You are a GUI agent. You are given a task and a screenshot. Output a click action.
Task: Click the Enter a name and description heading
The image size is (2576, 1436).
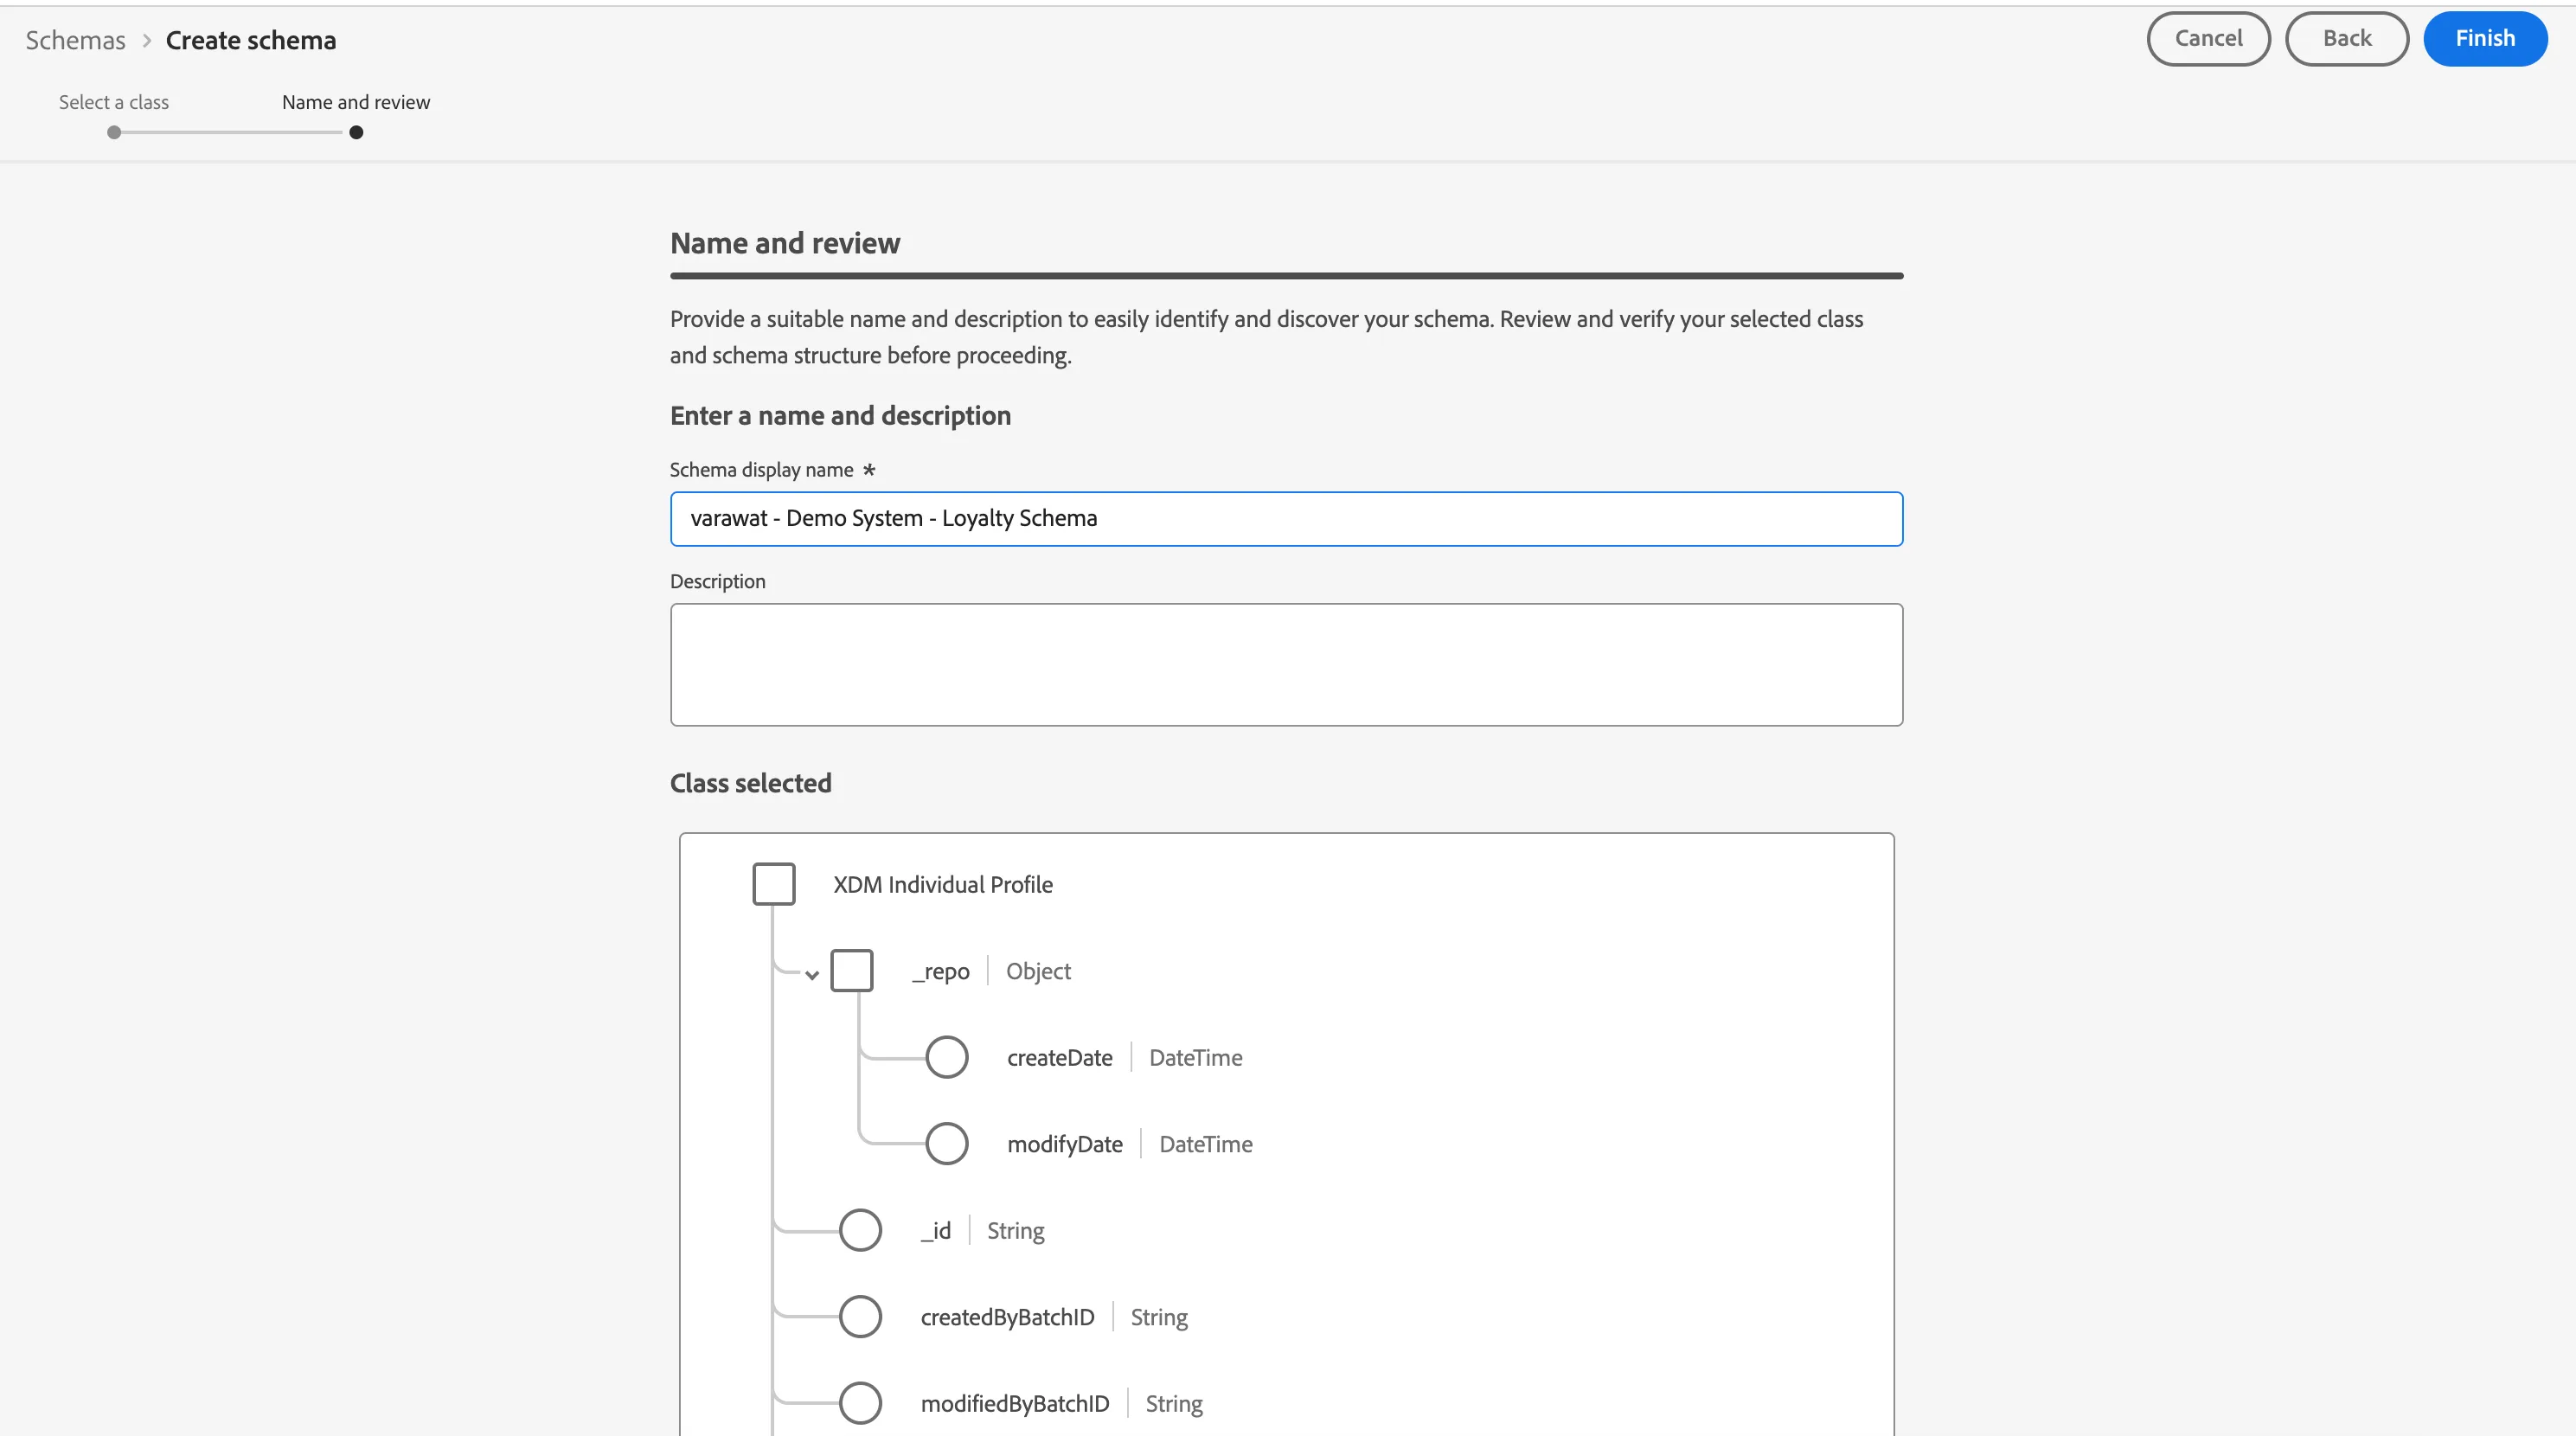point(840,416)
